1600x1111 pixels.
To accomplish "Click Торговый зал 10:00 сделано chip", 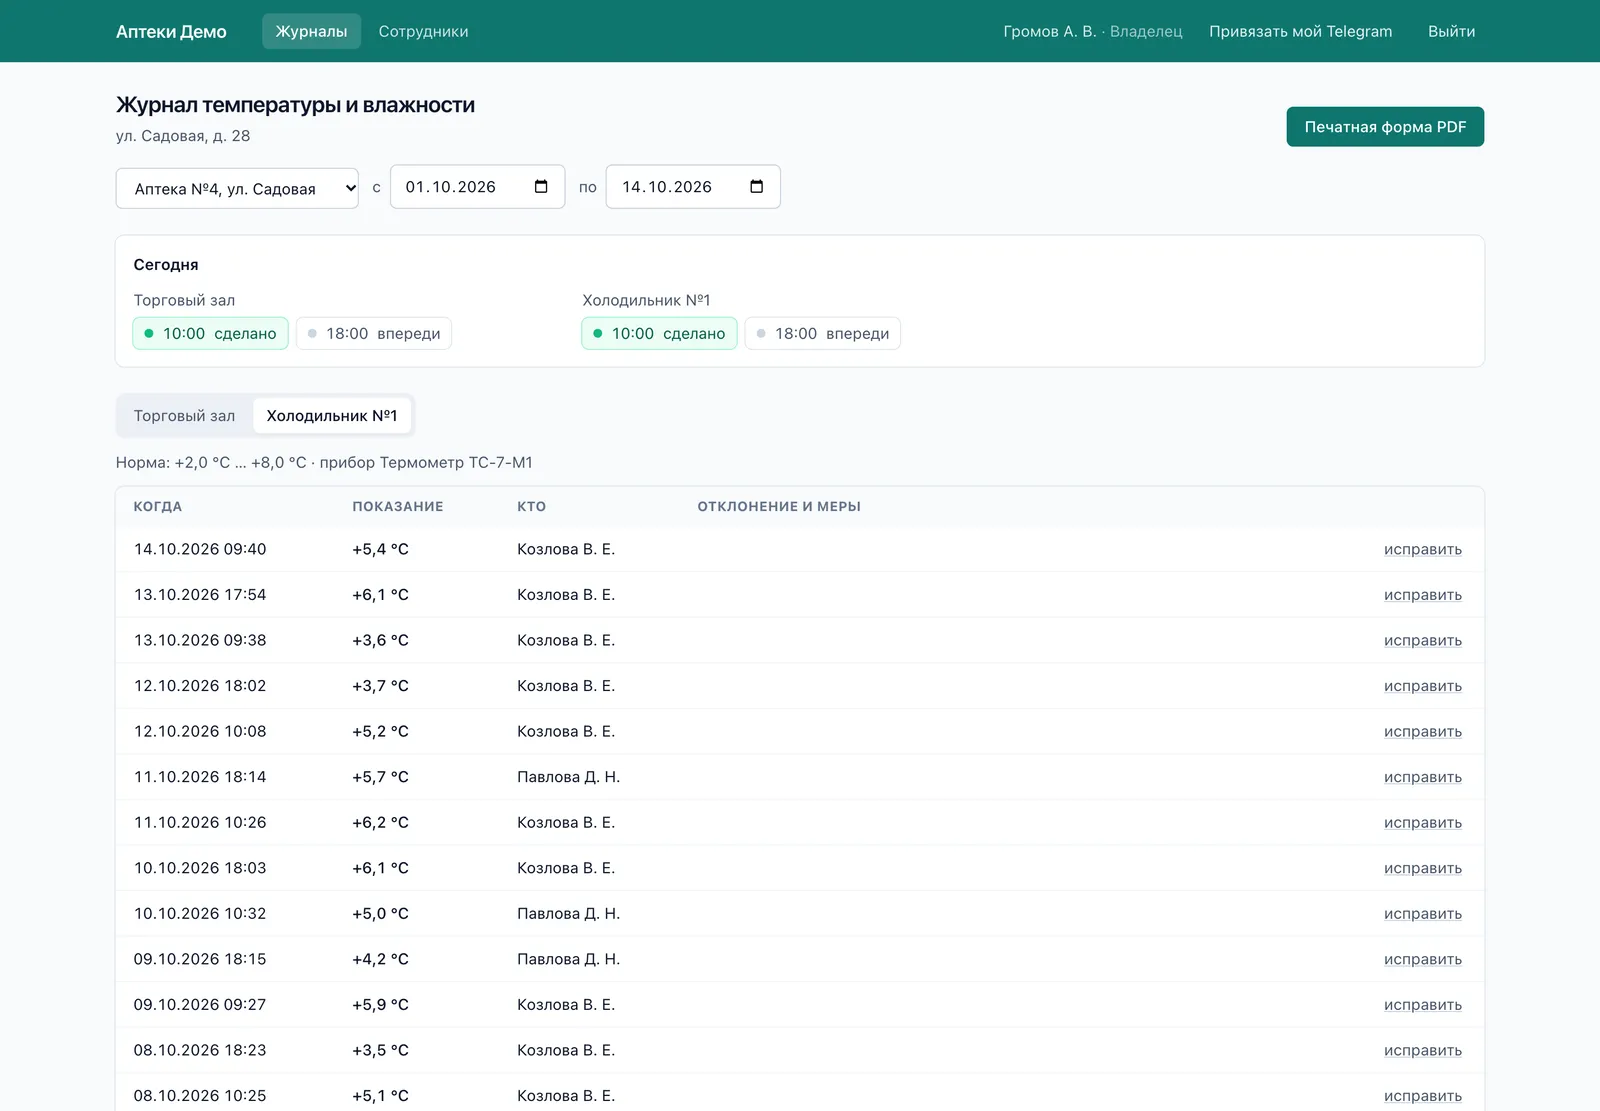I will (210, 333).
